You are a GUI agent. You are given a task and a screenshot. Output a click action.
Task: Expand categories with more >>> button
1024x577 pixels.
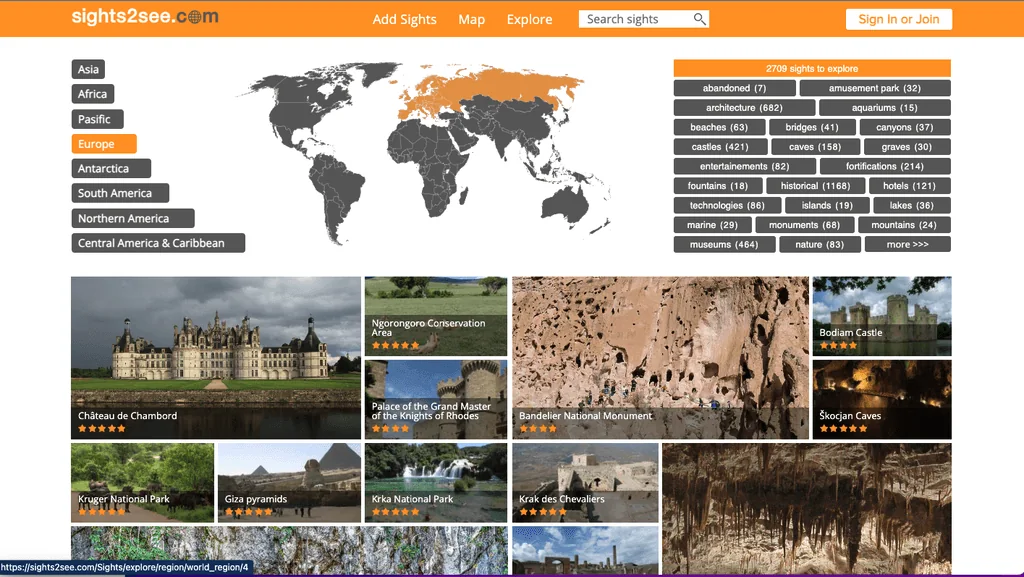coord(908,245)
